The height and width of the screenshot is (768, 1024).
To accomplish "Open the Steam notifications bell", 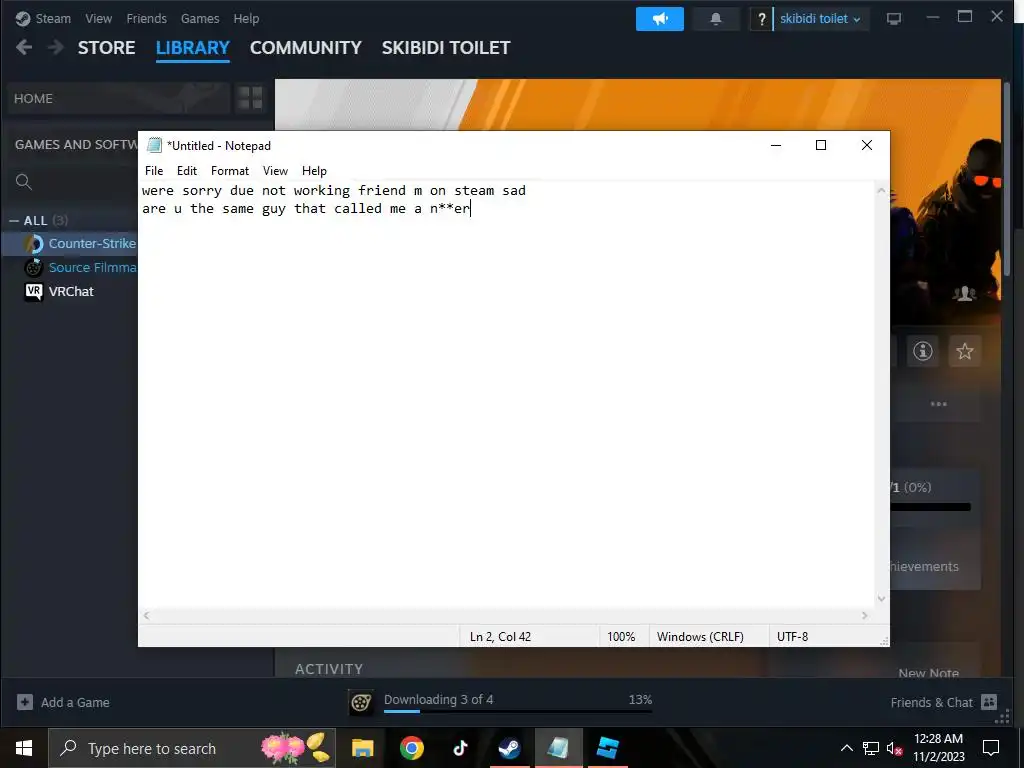I will pos(716,19).
